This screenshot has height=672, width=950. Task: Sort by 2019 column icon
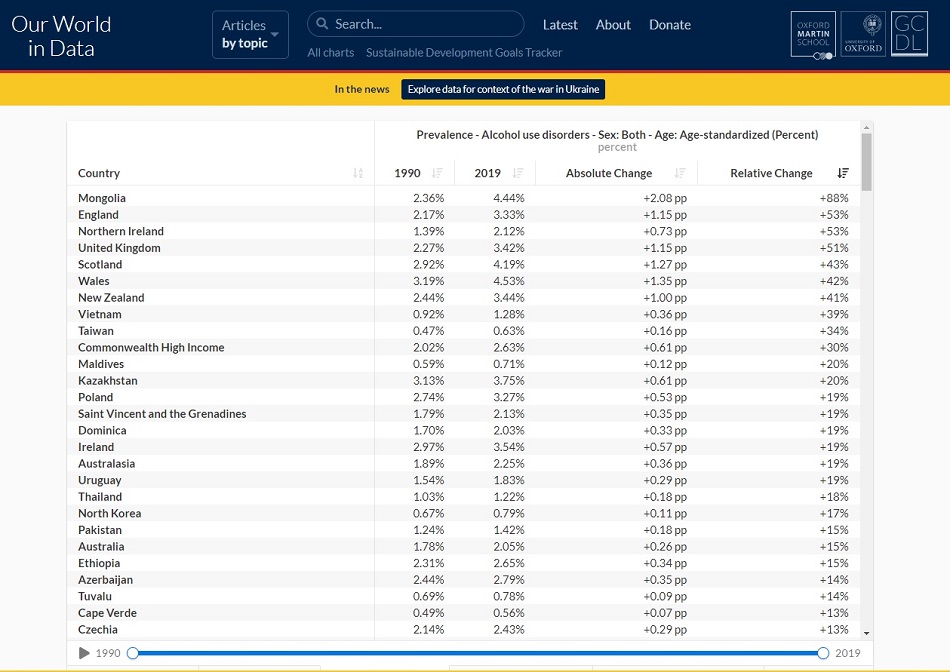click(x=517, y=173)
